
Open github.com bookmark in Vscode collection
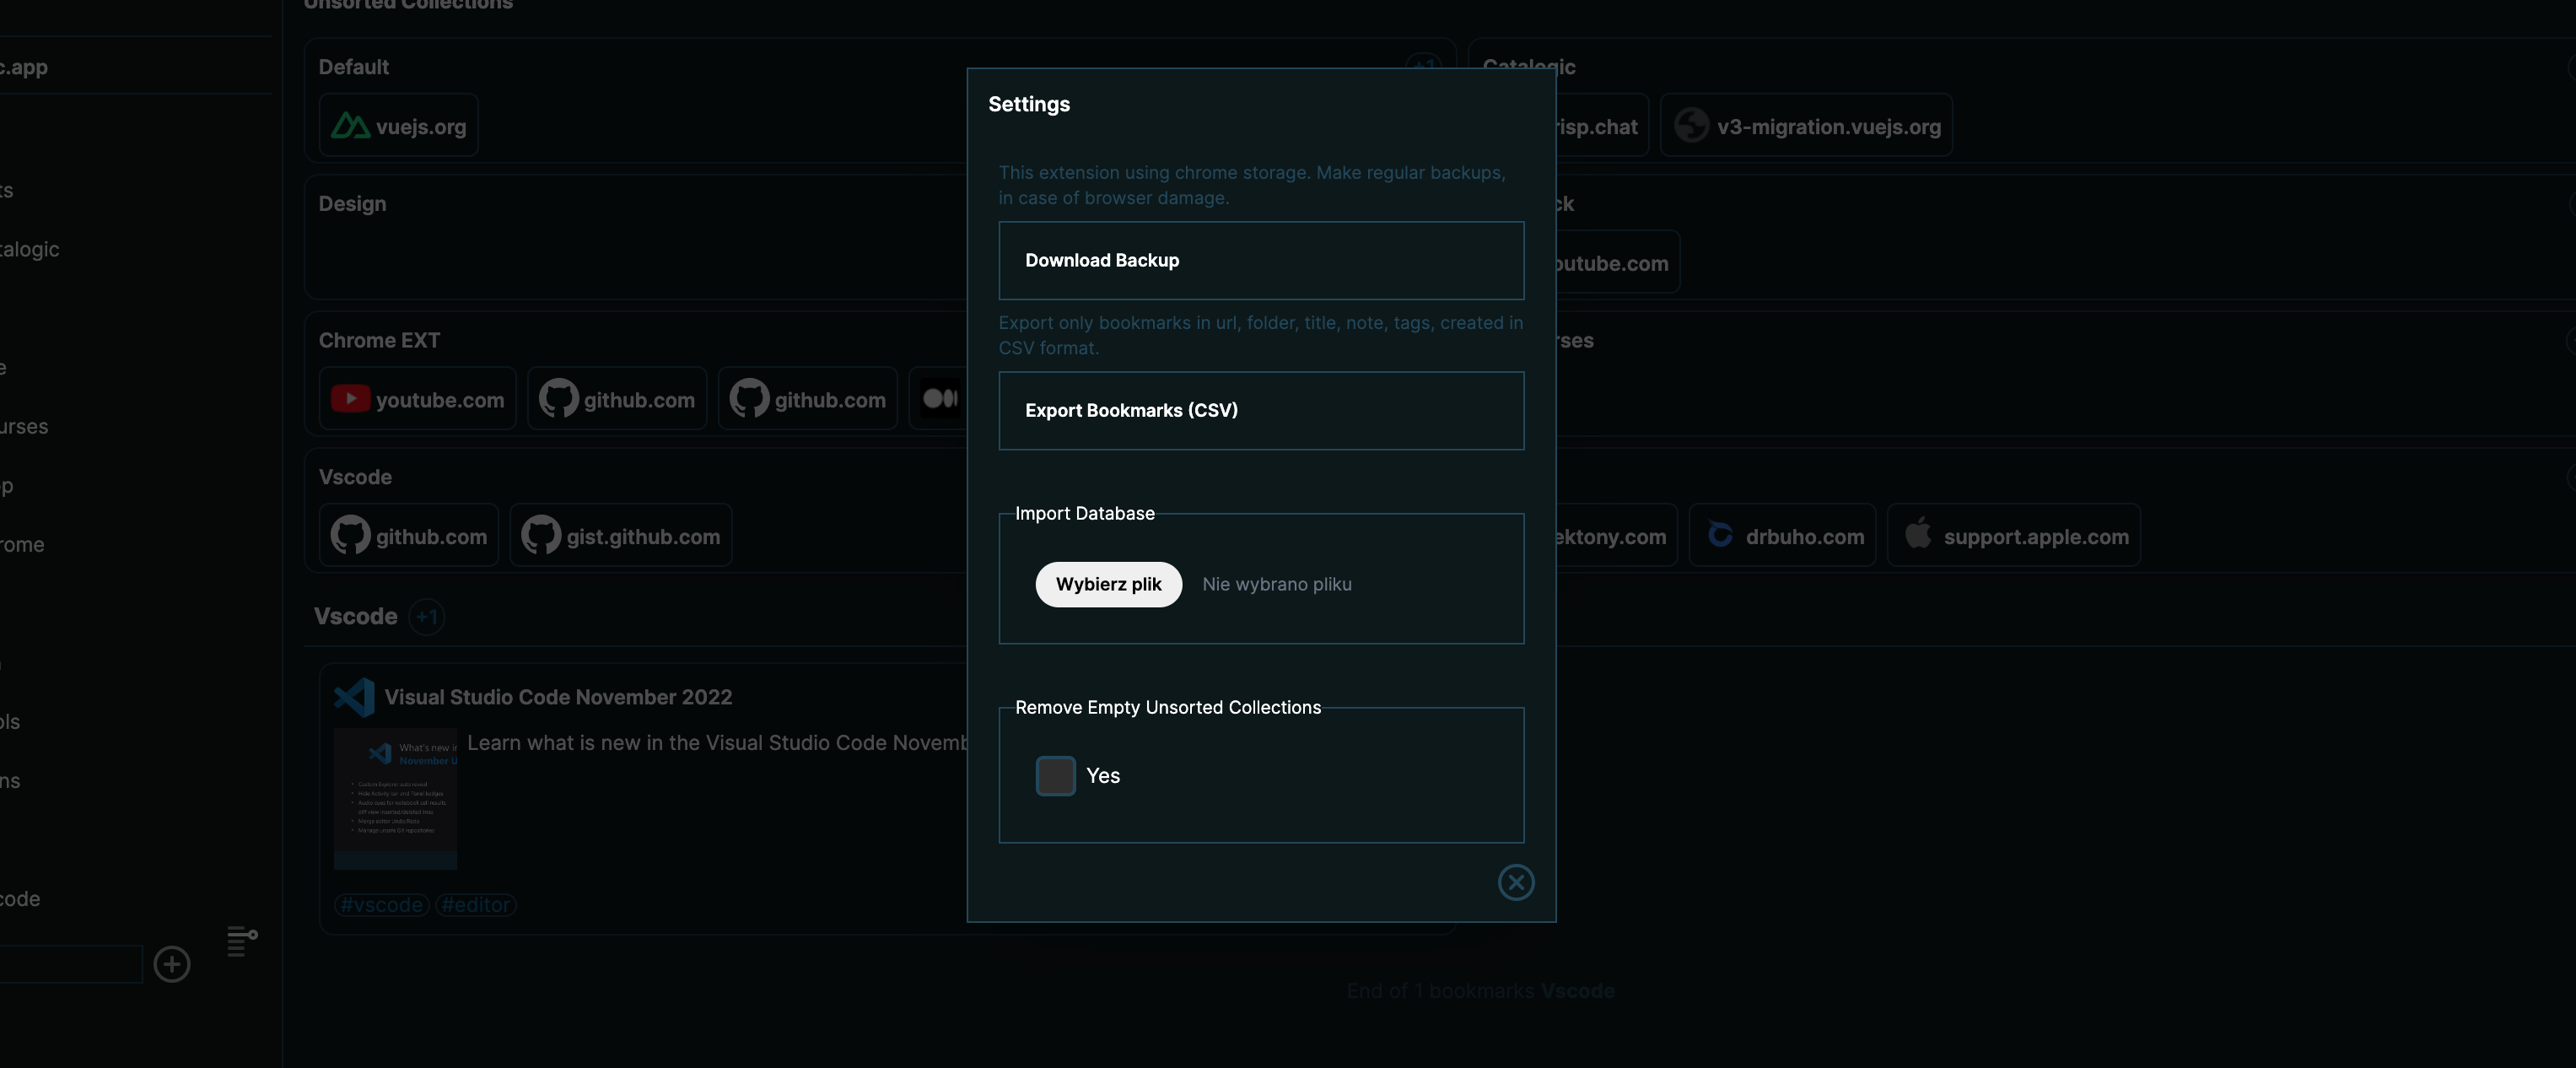pyautogui.click(x=408, y=536)
